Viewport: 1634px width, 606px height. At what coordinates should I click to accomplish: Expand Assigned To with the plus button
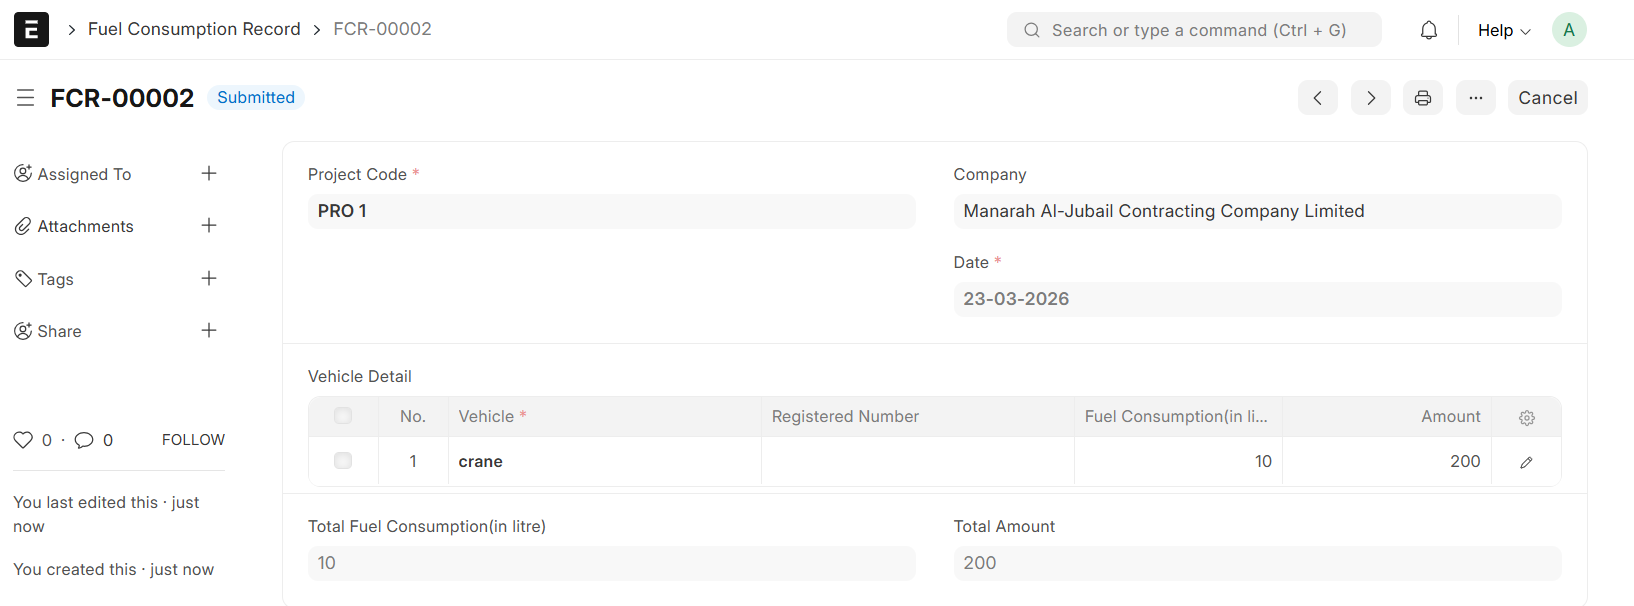(x=209, y=174)
